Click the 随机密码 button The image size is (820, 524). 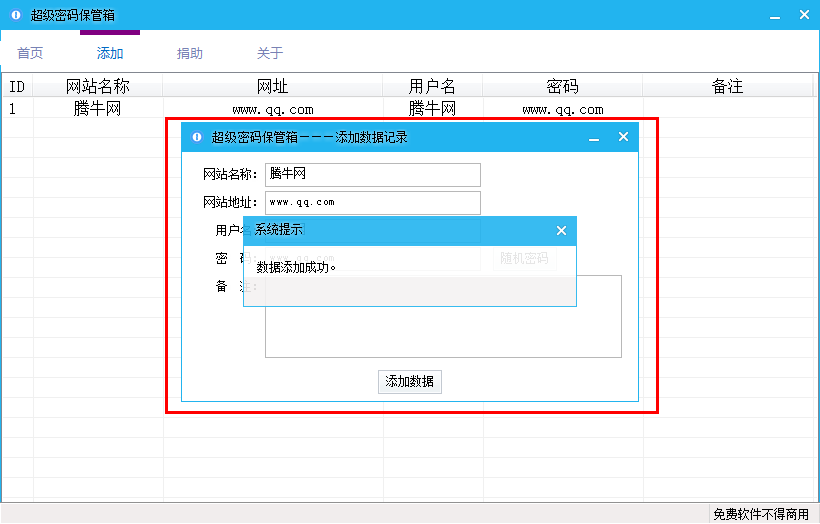click(524, 258)
